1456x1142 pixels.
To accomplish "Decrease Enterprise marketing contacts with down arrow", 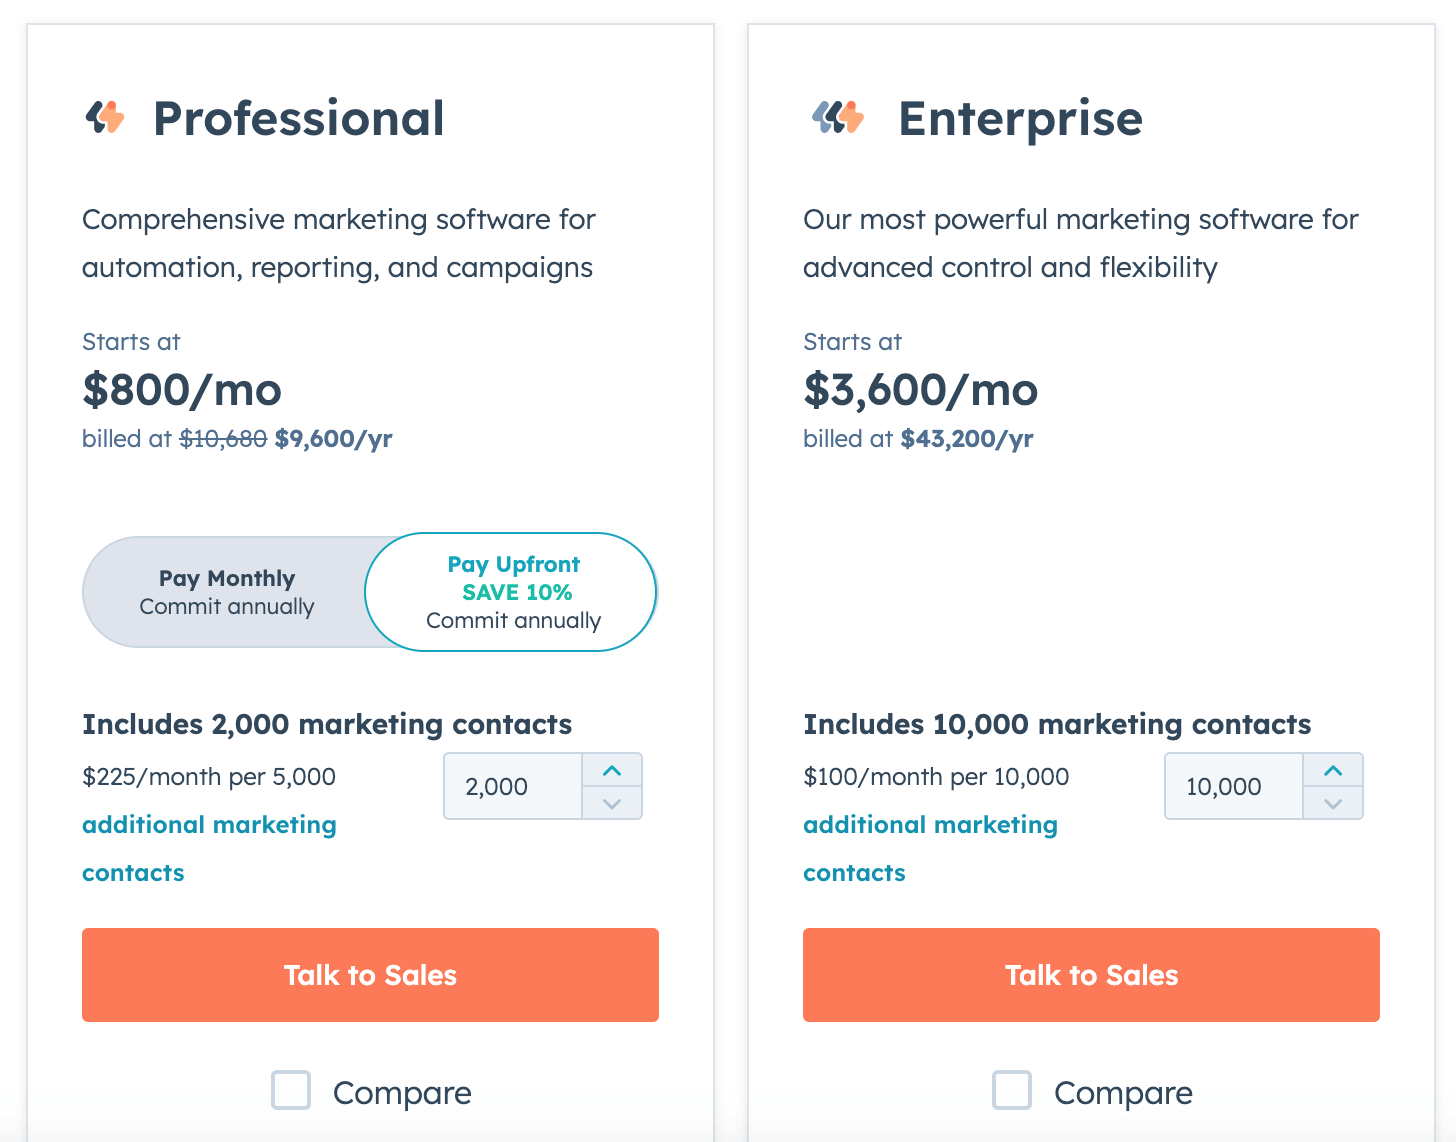I will tap(1333, 803).
